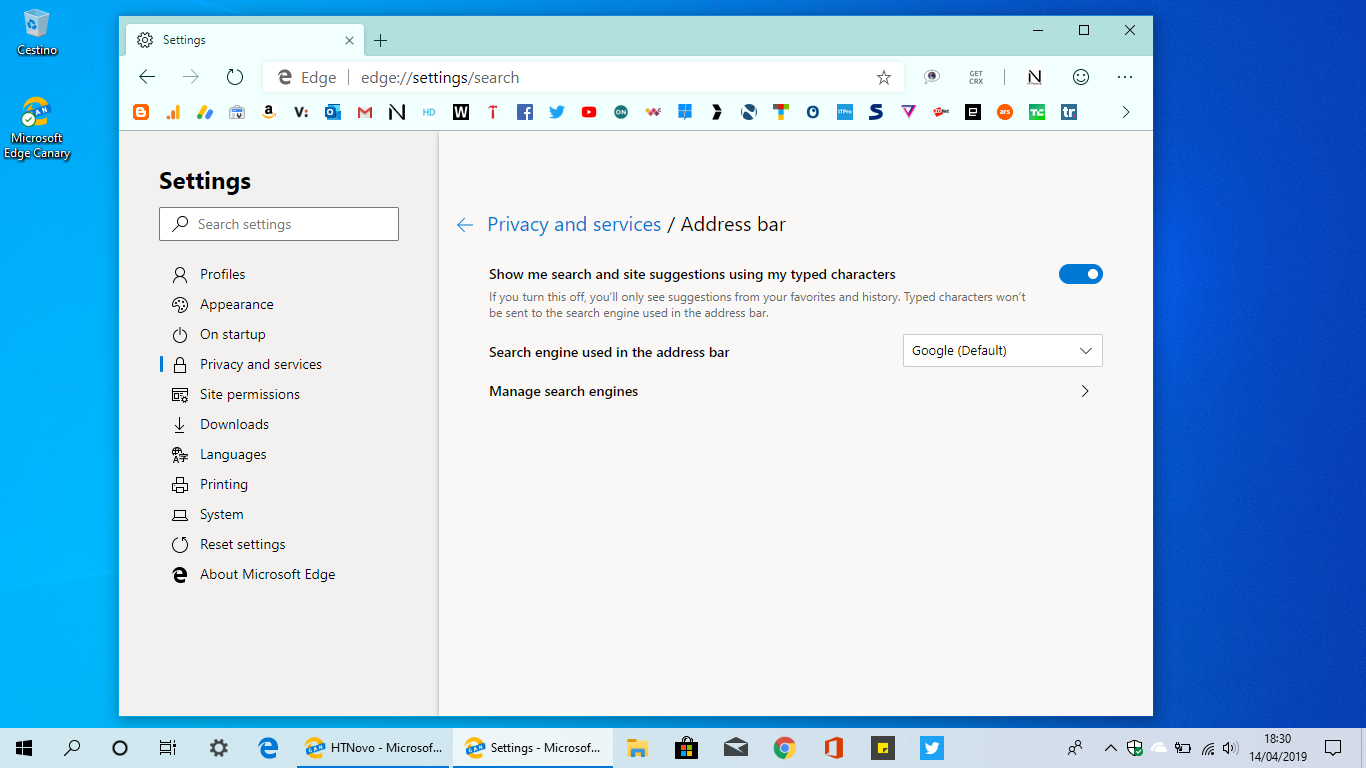The height and width of the screenshot is (768, 1366).
Task: Turn off search and site suggestions toggle
Action: pyautogui.click(x=1081, y=274)
